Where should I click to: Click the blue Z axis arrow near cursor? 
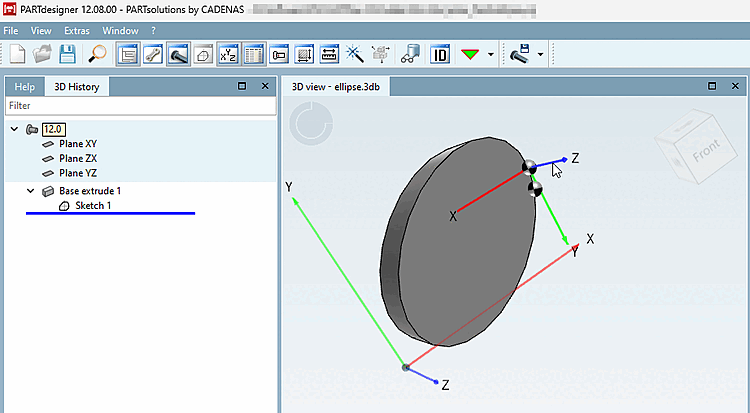coord(551,163)
